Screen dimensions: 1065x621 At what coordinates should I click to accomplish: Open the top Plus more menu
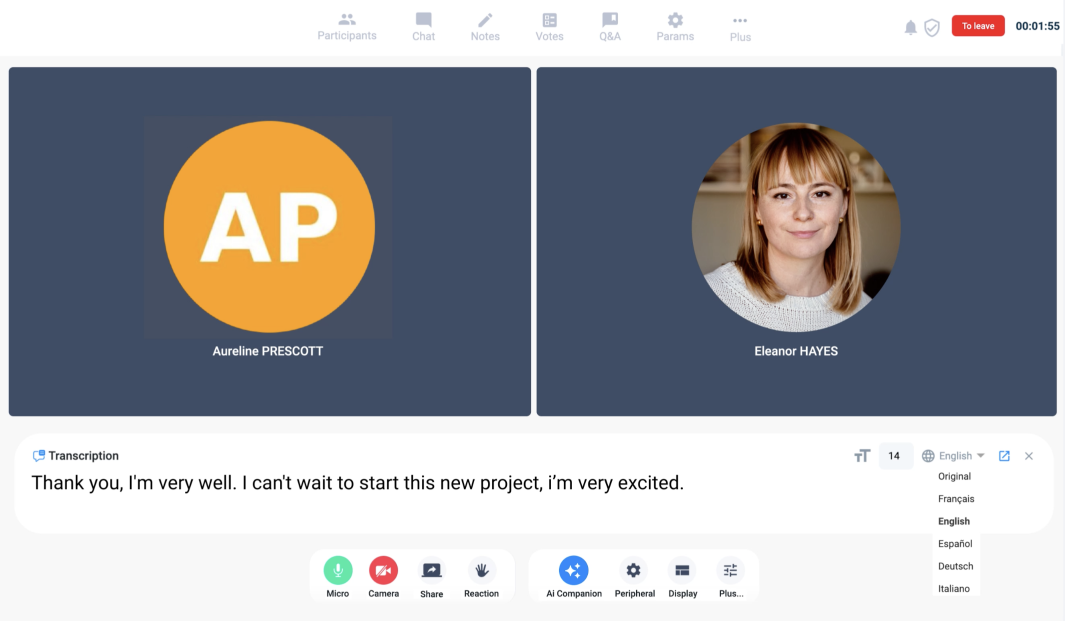click(x=740, y=27)
